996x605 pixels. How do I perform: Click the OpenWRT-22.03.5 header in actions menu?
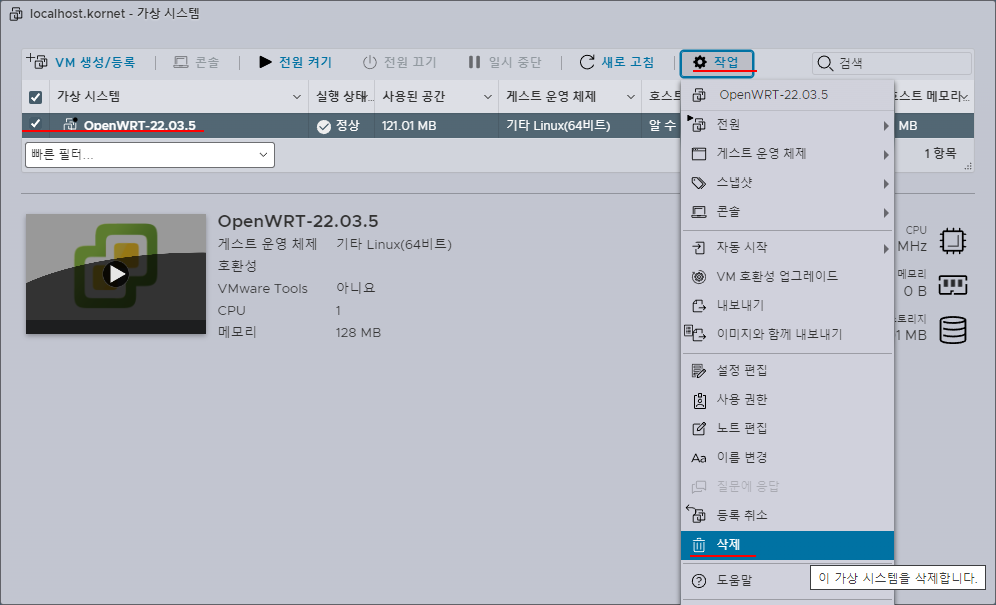coord(787,95)
